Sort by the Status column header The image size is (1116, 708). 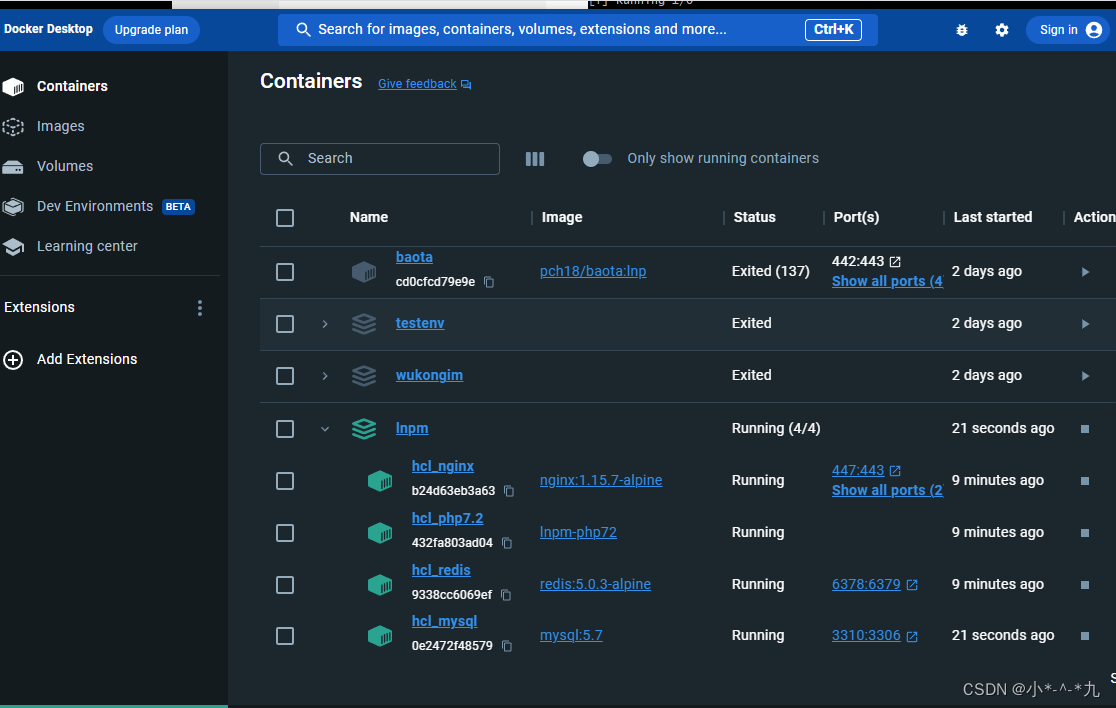tap(754, 218)
